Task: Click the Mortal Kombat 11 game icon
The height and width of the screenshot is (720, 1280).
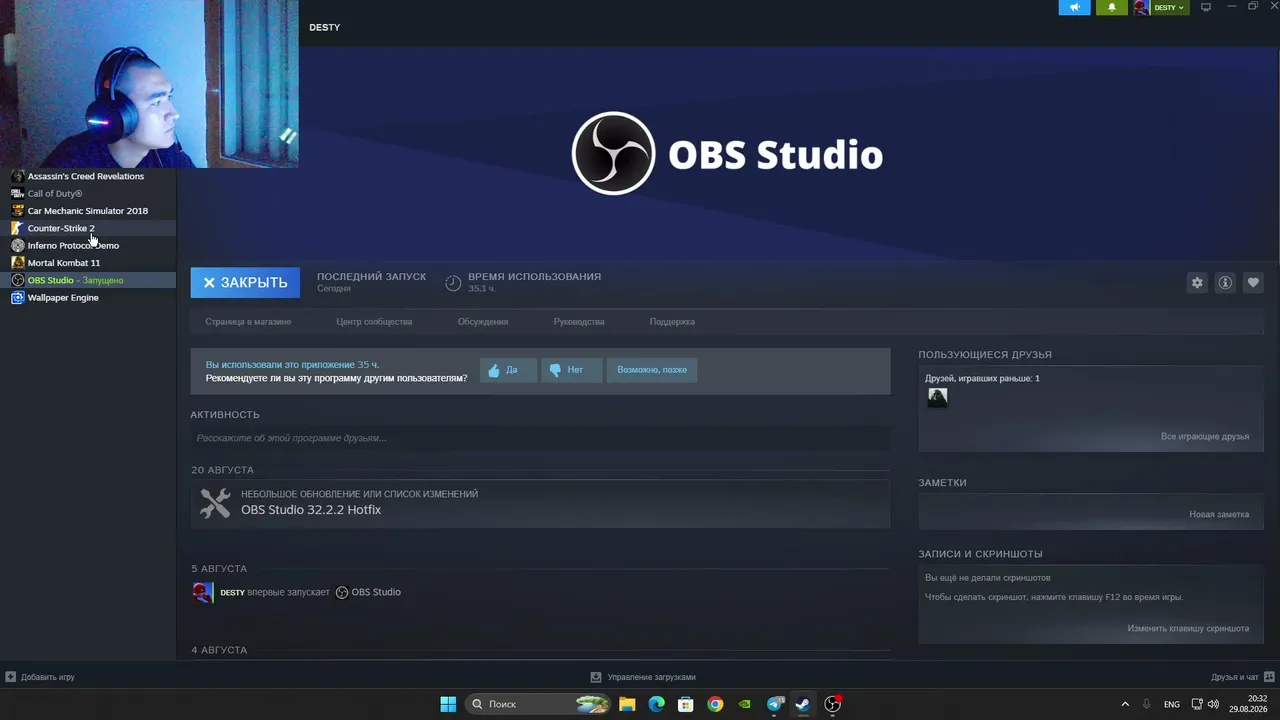Action: click(18, 263)
